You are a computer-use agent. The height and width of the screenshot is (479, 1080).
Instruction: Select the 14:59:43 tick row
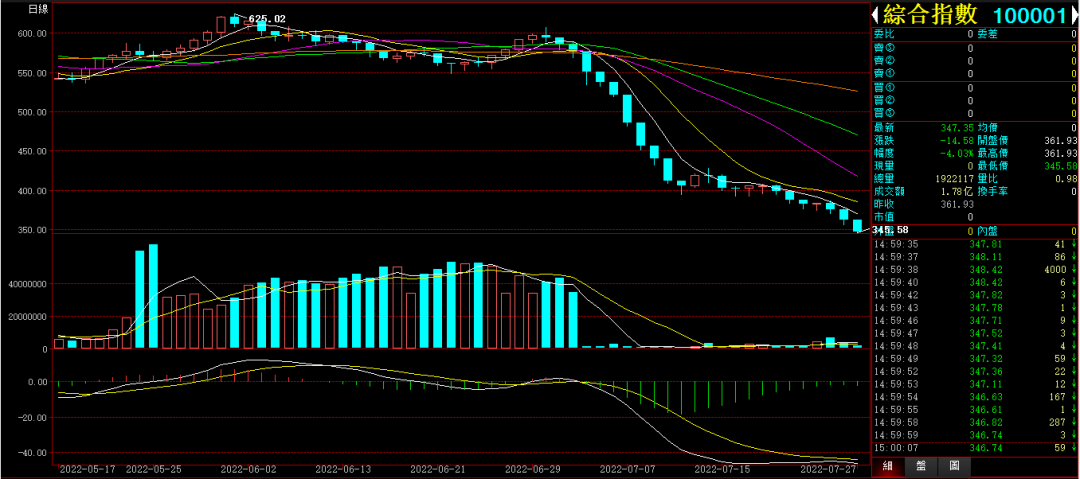975,308
